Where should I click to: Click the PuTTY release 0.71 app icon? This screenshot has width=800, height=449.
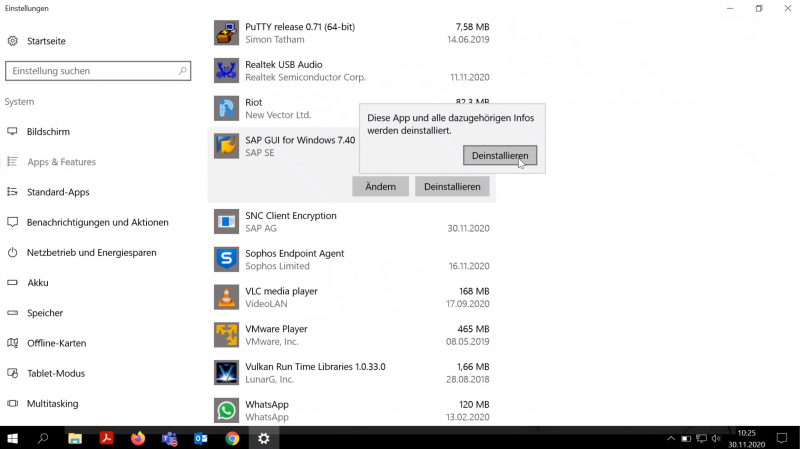point(226,33)
